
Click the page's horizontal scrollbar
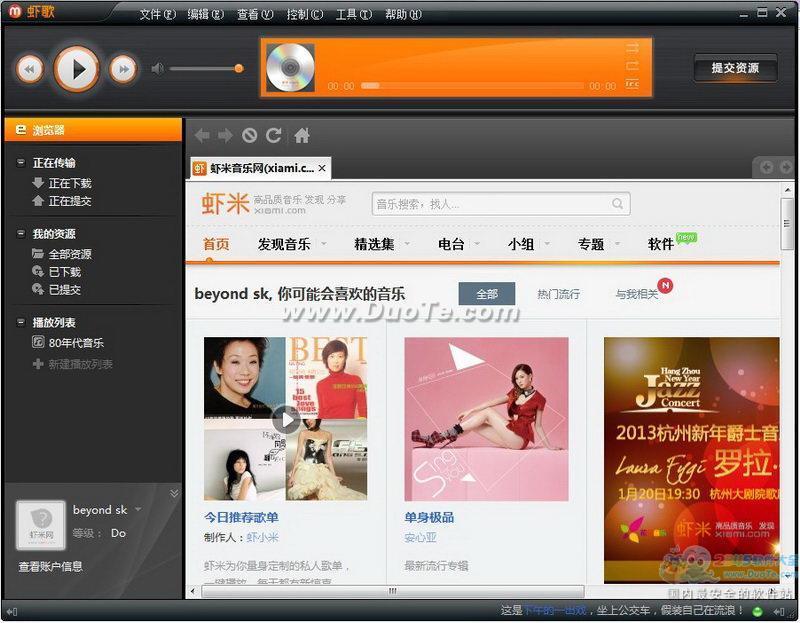coord(393,591)
